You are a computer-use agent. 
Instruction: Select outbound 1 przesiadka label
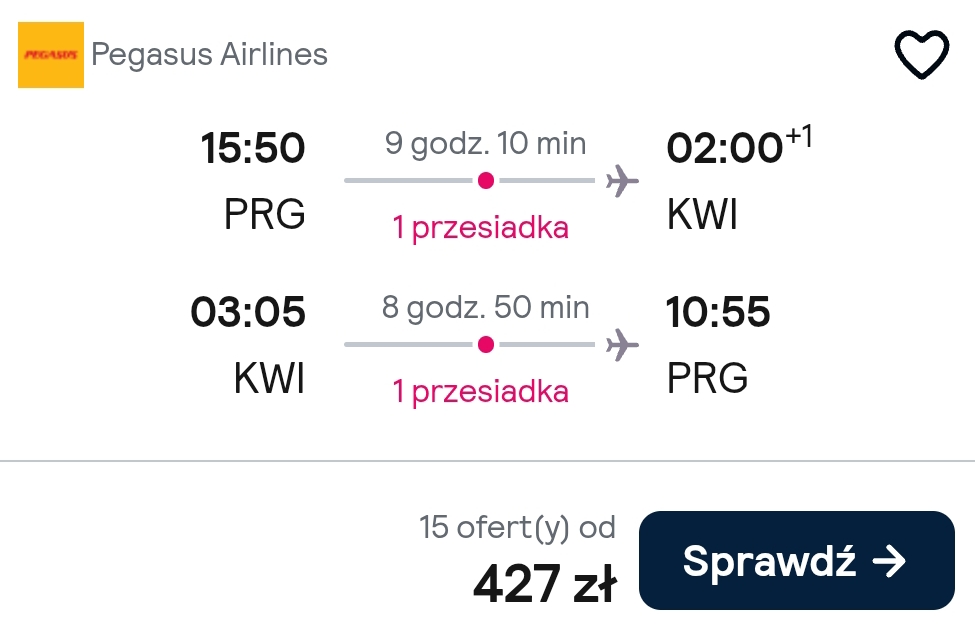[481, 227]
